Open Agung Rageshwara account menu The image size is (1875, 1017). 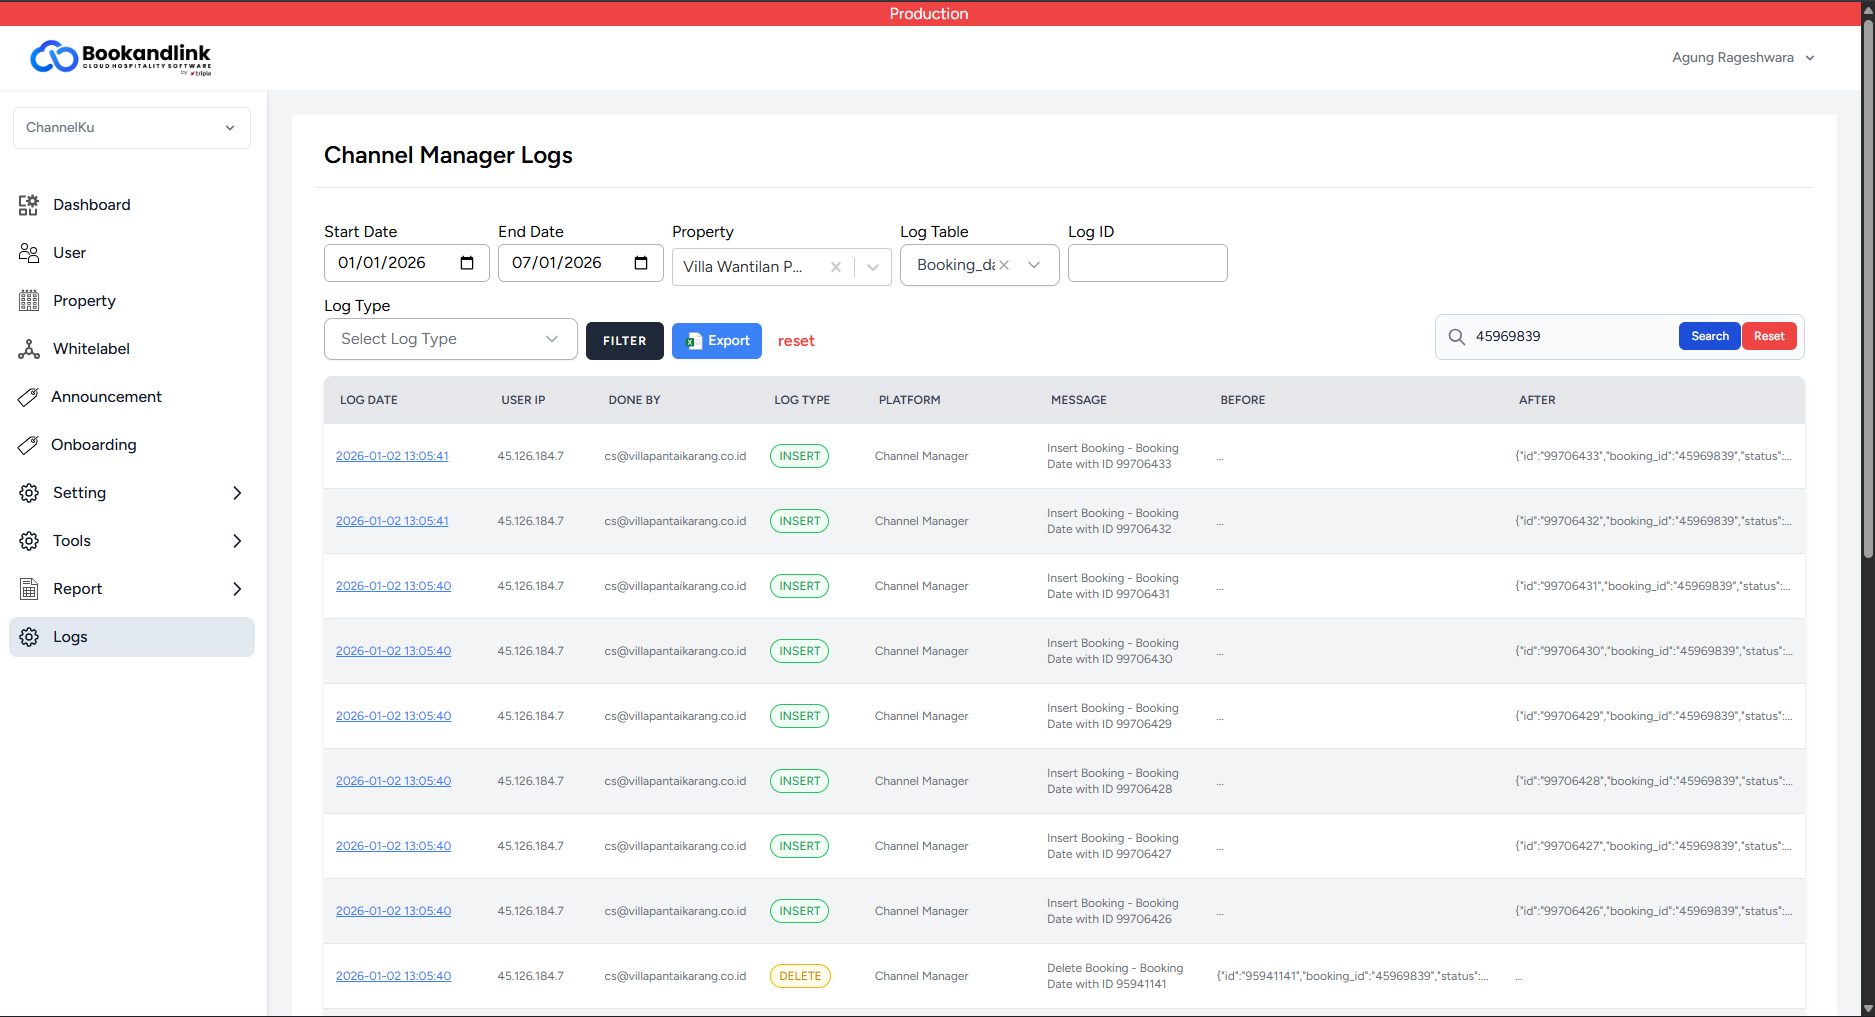1743,58
